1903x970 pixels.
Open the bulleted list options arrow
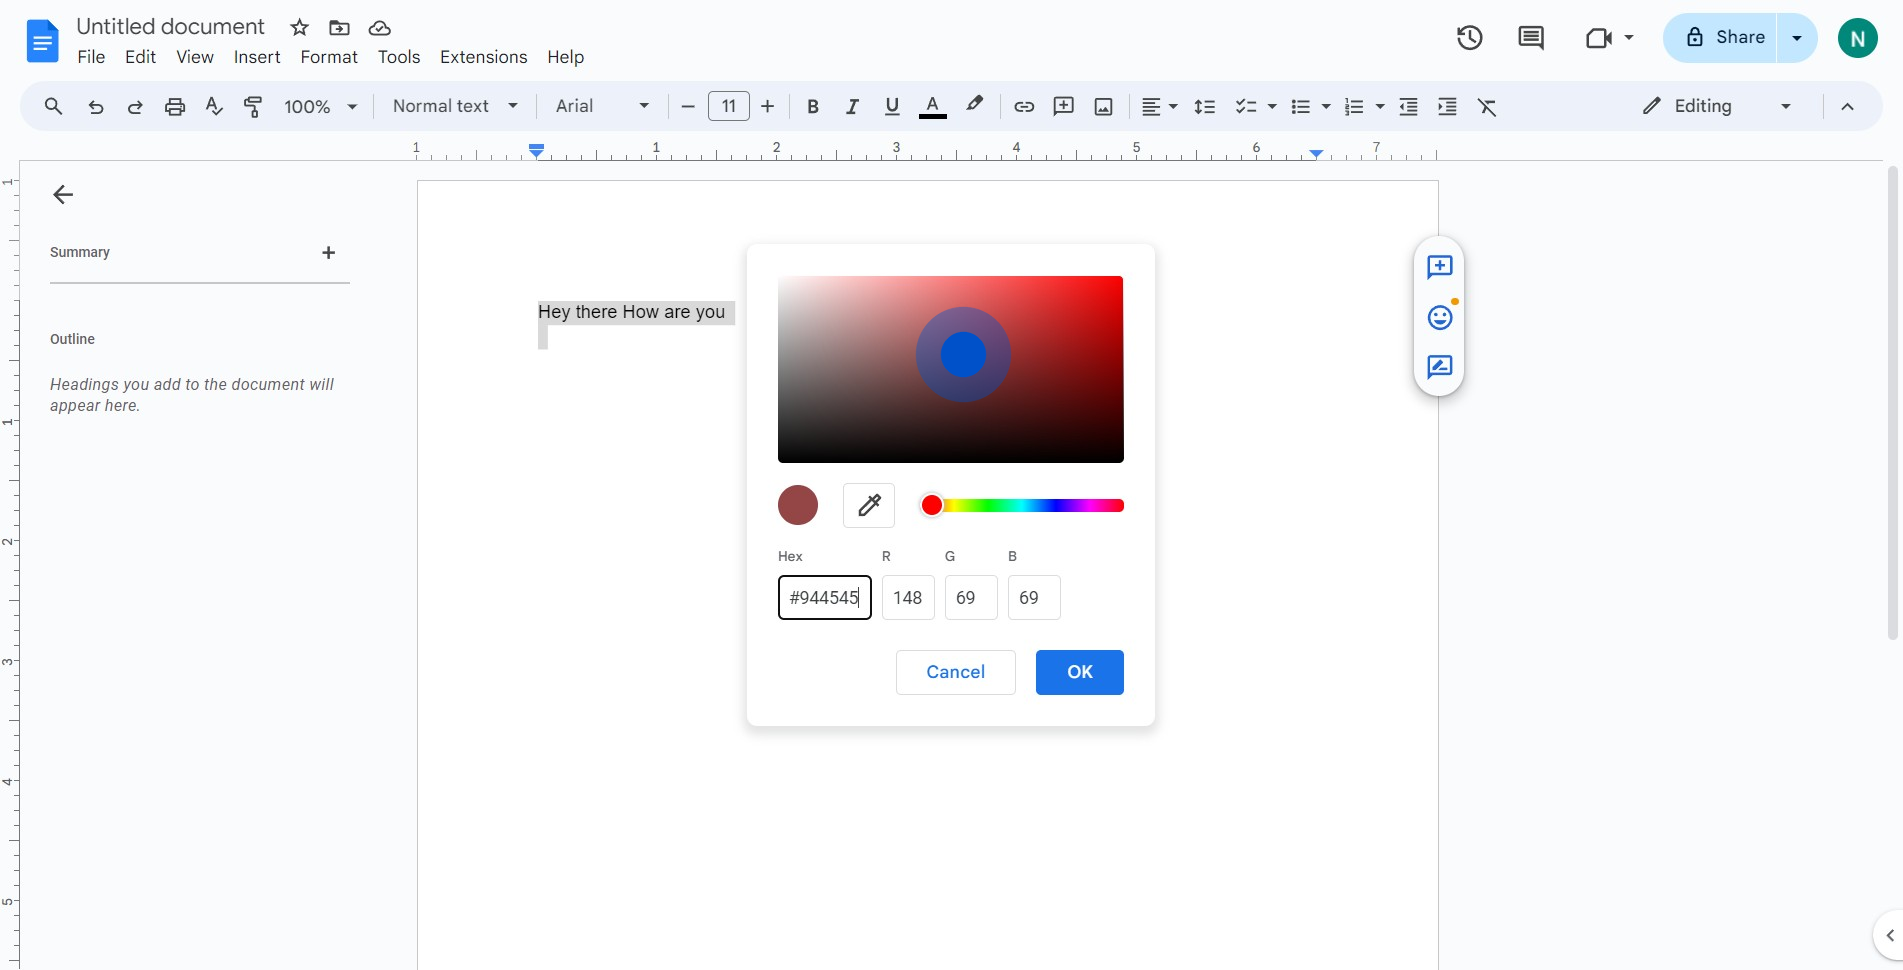click(x=1326, y=107)
